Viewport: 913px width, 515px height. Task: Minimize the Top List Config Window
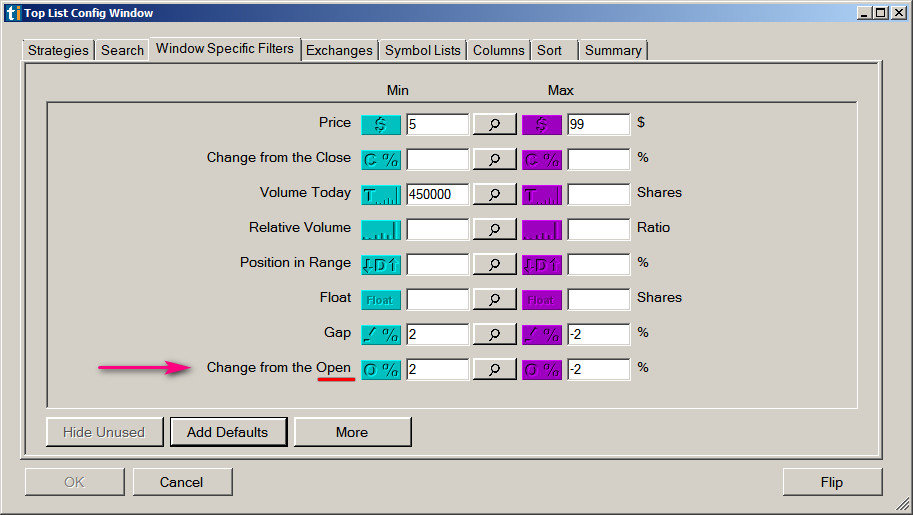pyautogui.click(x=865, y=13)
